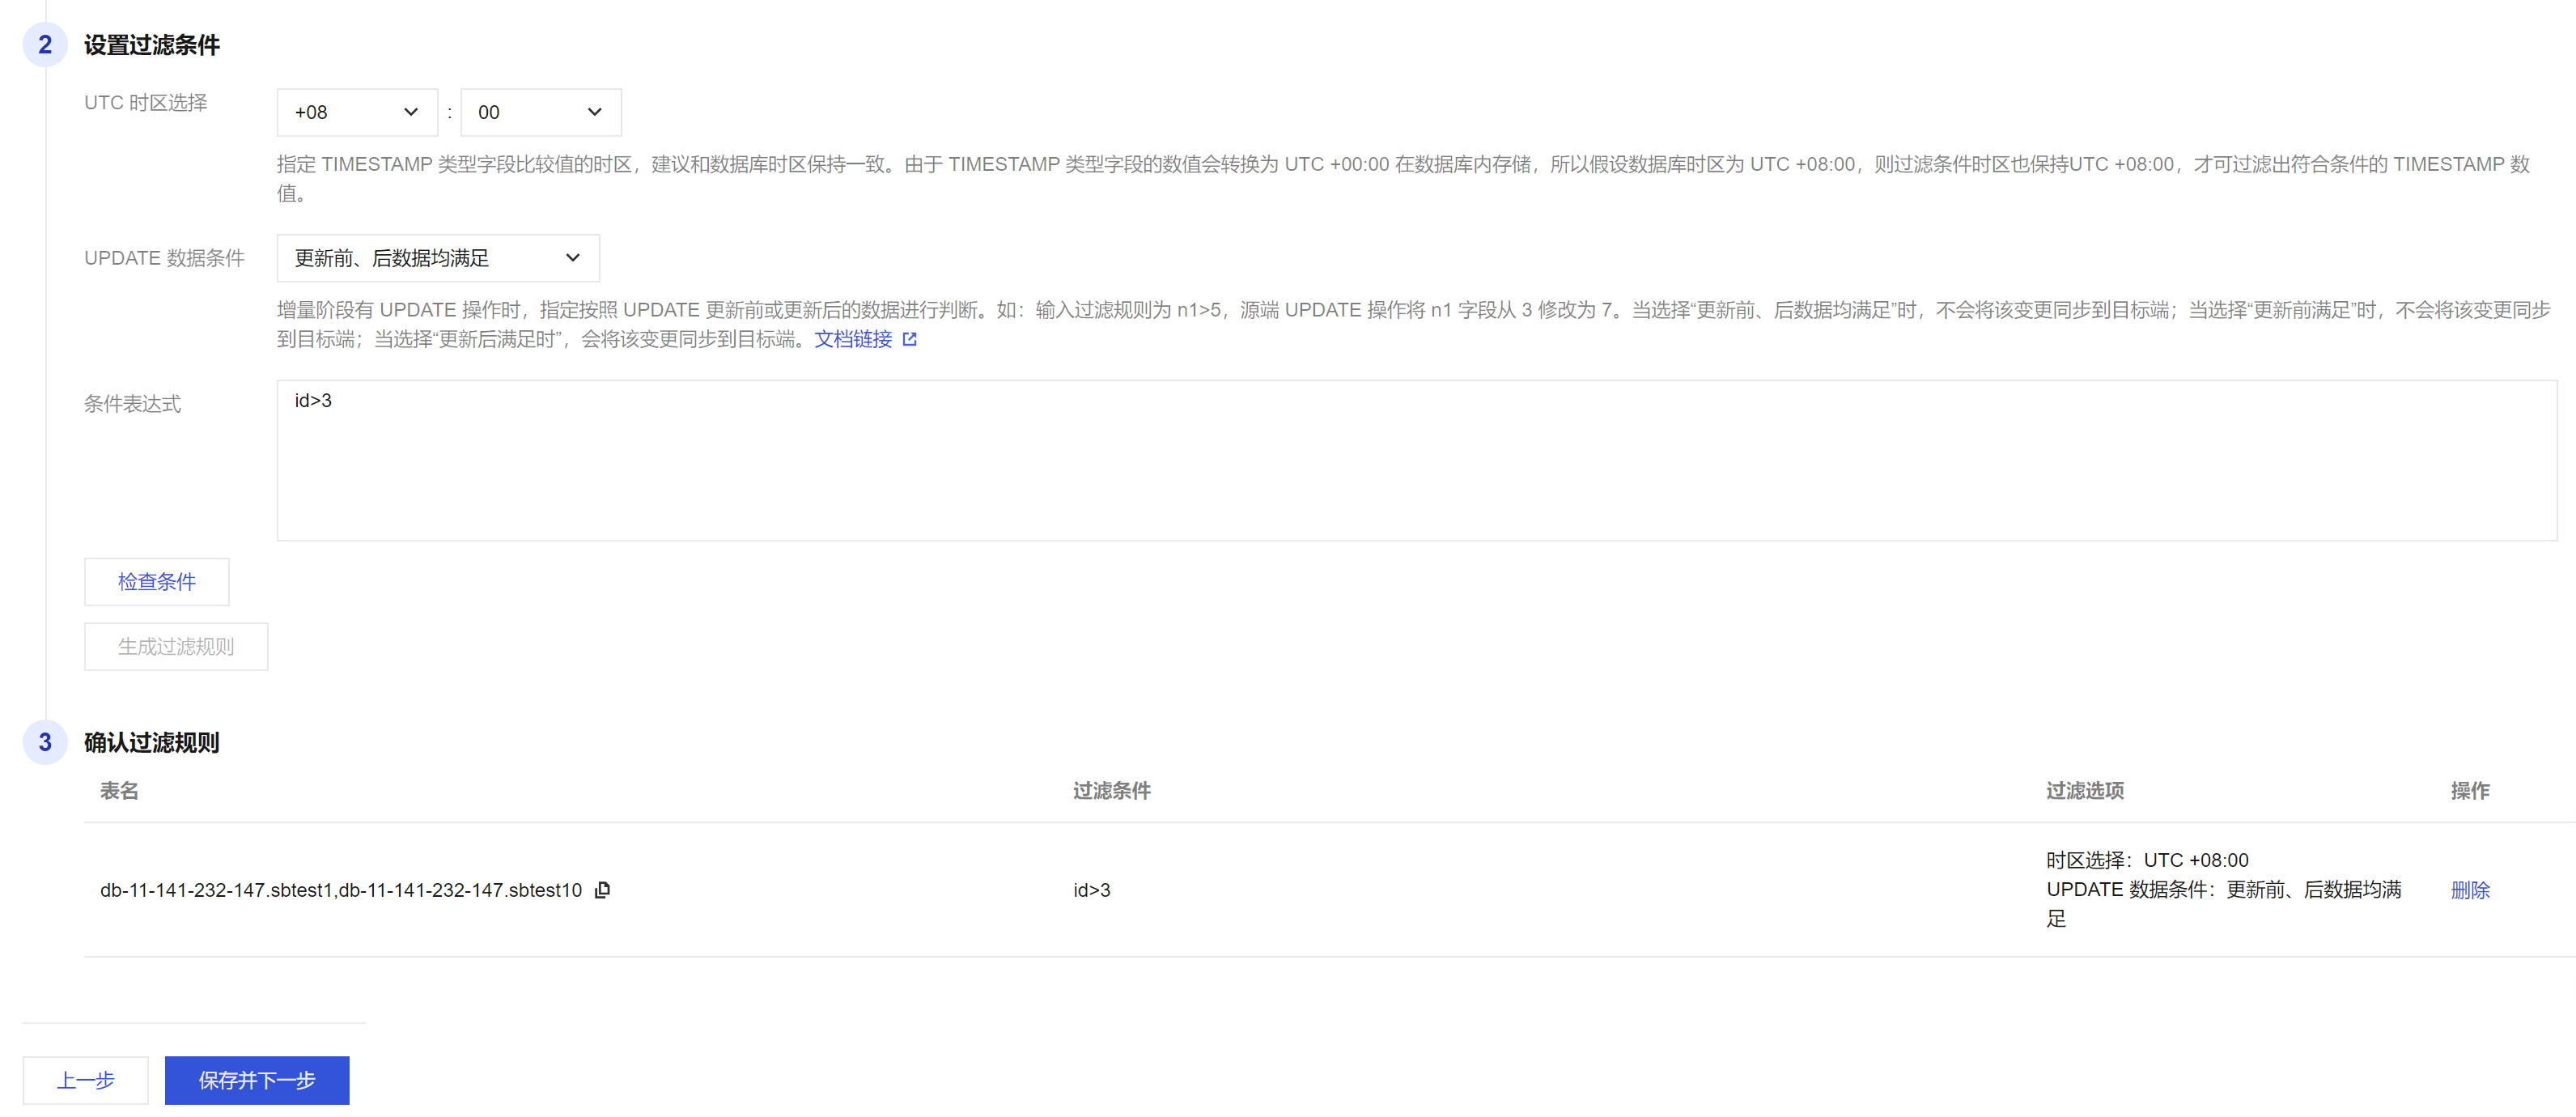This screenshot has width=2576, height=1117.
Task: Click the 表名 column header
Action: click(x=119, y=791)
